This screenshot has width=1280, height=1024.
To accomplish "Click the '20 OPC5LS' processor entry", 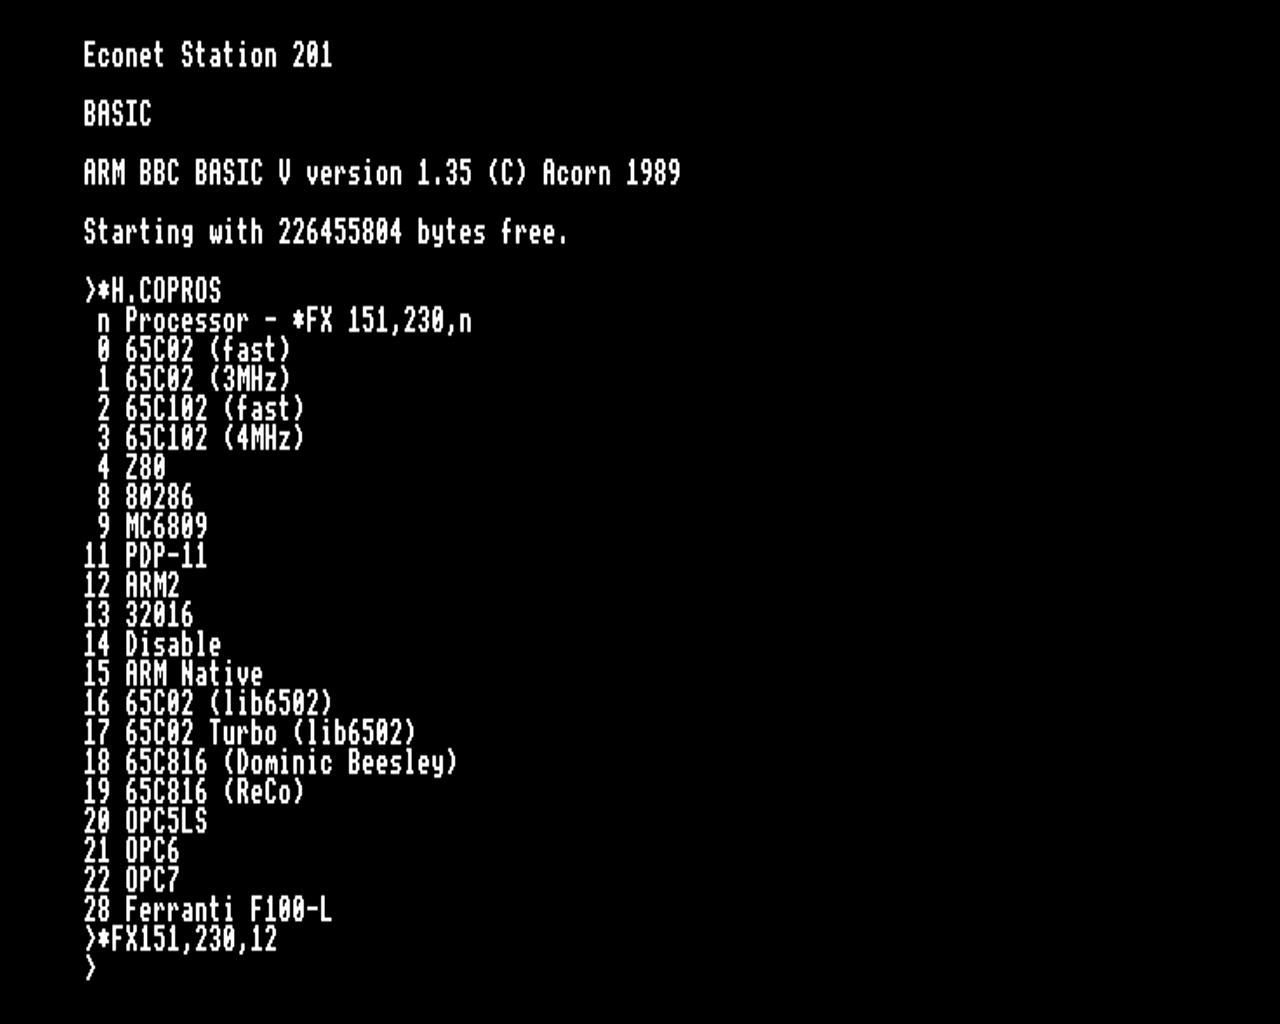I will pyautogui.click(x=145, y=822).
